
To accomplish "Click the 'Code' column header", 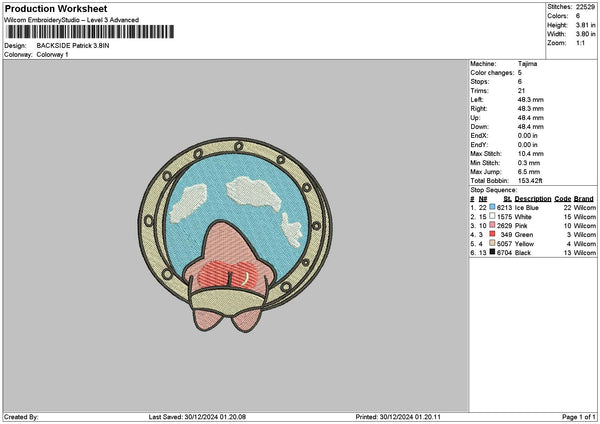I will point(562,199).
